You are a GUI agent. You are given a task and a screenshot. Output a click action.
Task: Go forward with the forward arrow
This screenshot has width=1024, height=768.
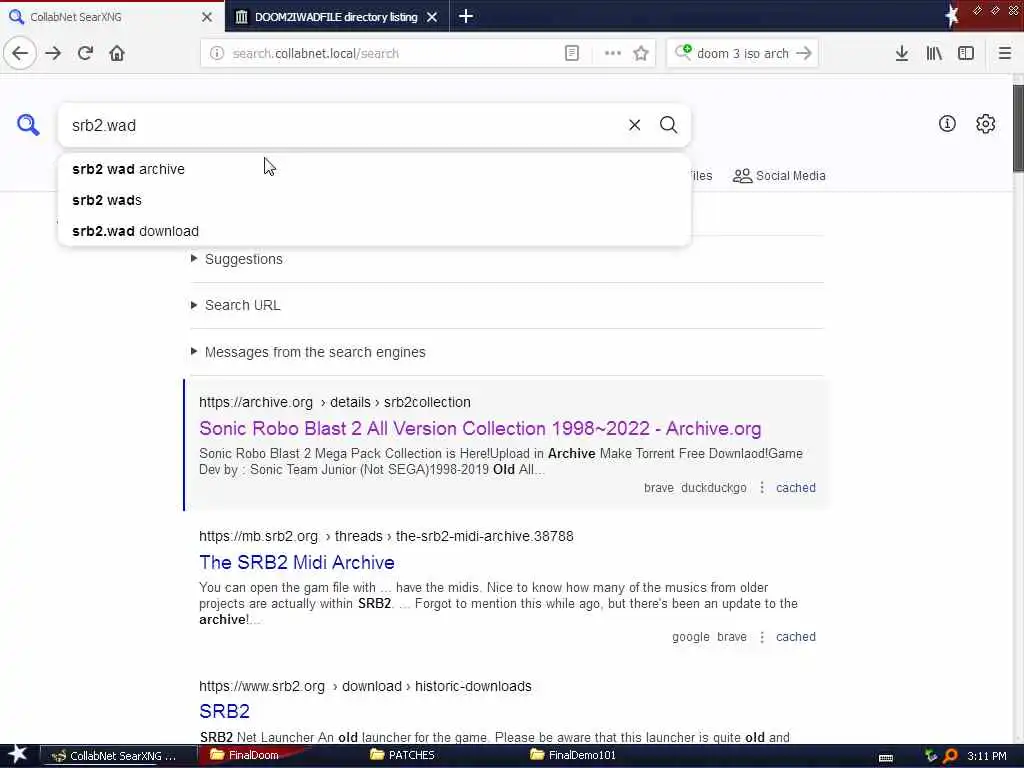(x=54, y=54)
